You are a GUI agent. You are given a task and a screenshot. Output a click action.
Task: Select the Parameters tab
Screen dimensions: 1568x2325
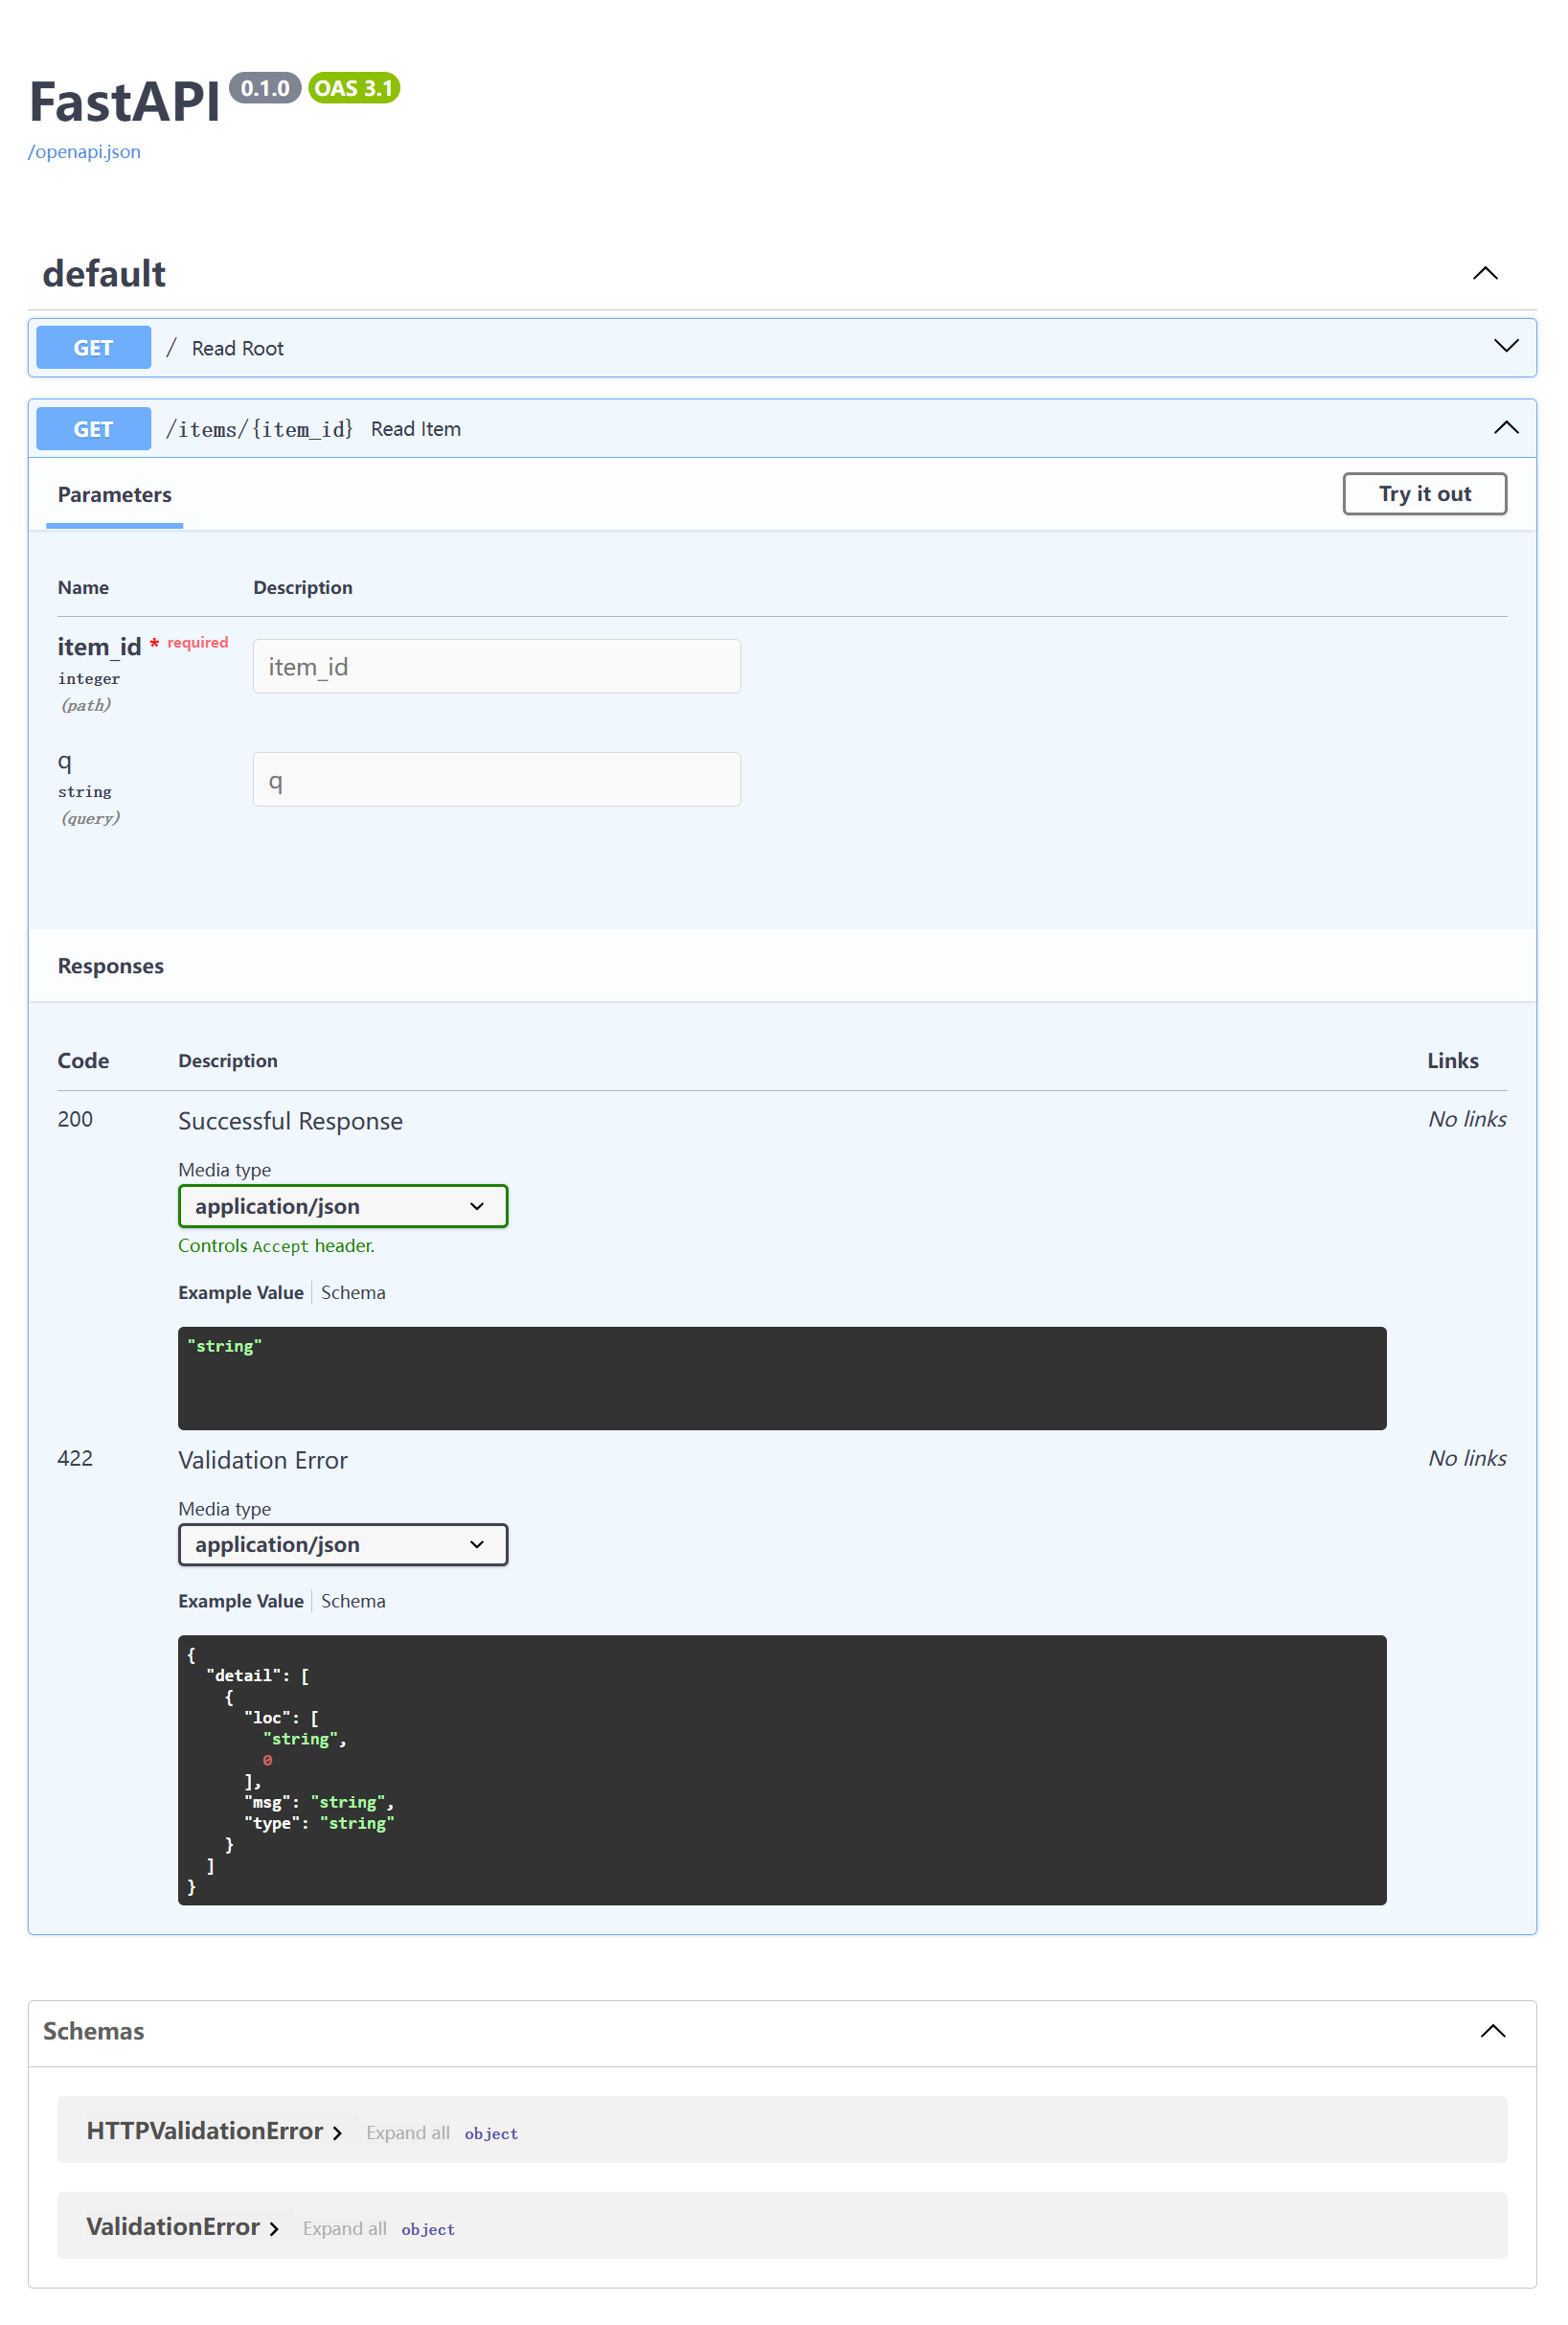pyautogui.click(x=115, y=495)
